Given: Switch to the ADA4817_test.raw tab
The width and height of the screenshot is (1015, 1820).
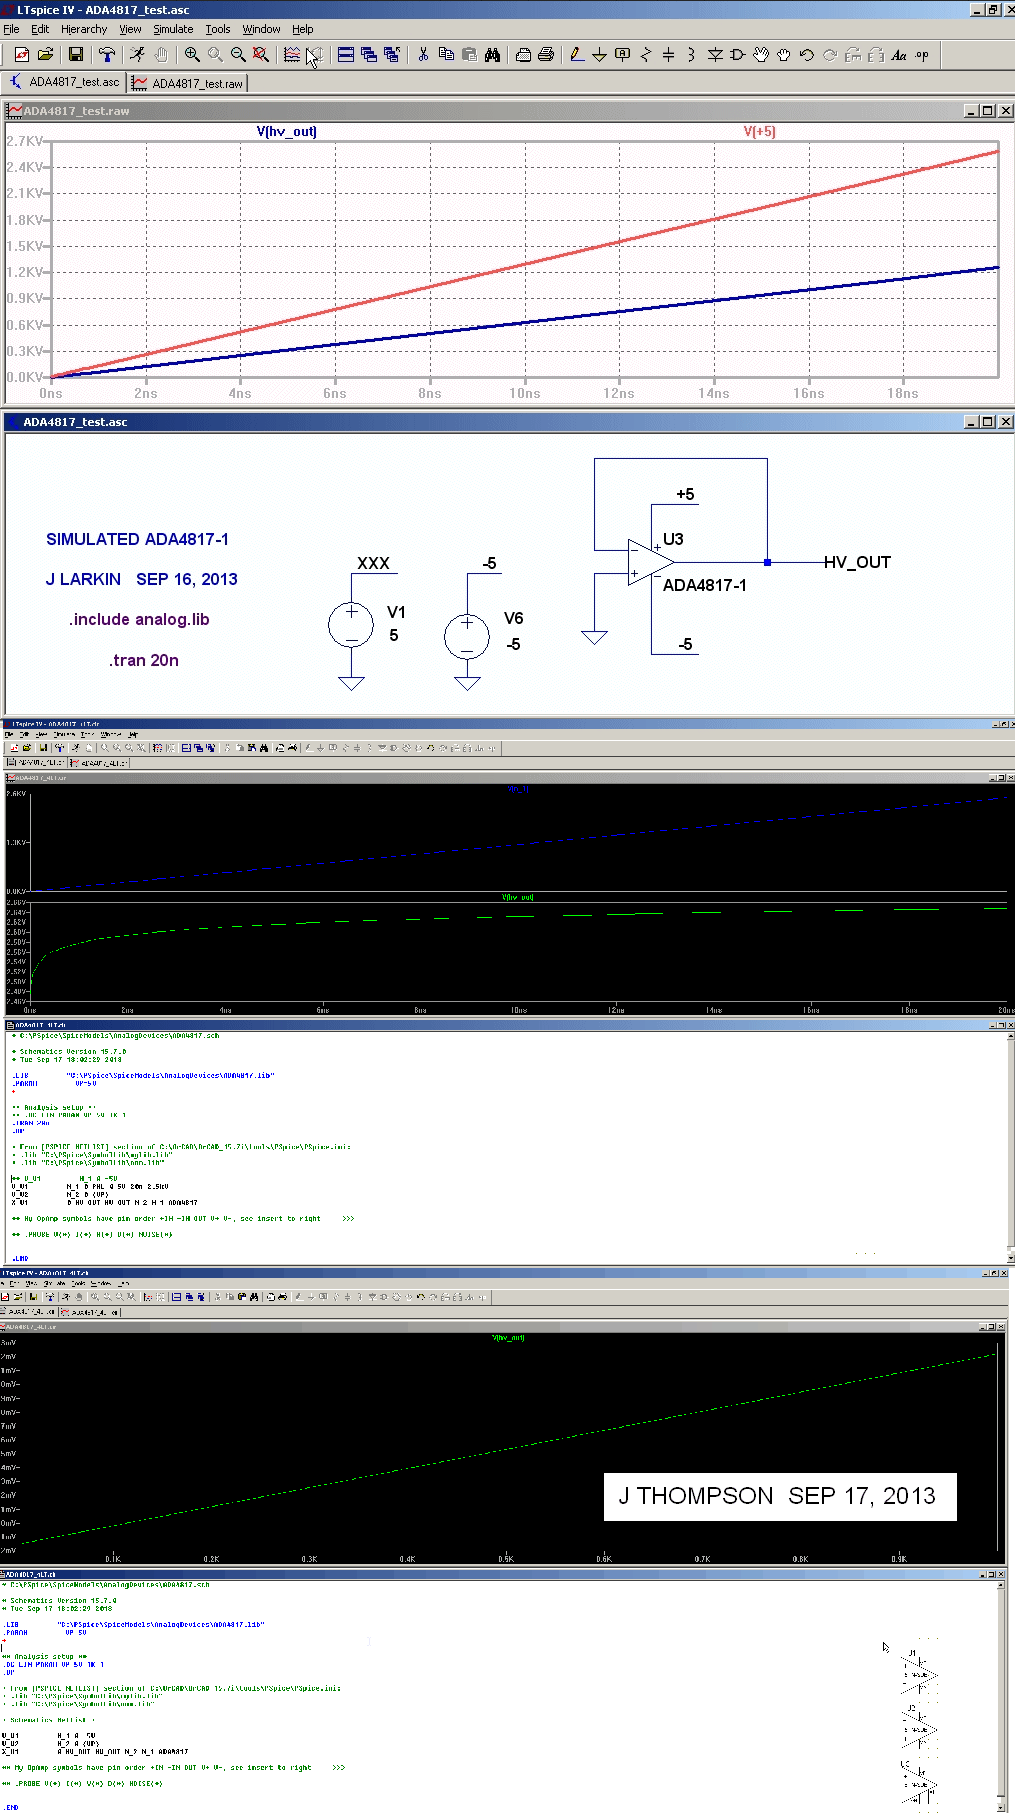Looking at the screenshot, I should coord(188,83).
